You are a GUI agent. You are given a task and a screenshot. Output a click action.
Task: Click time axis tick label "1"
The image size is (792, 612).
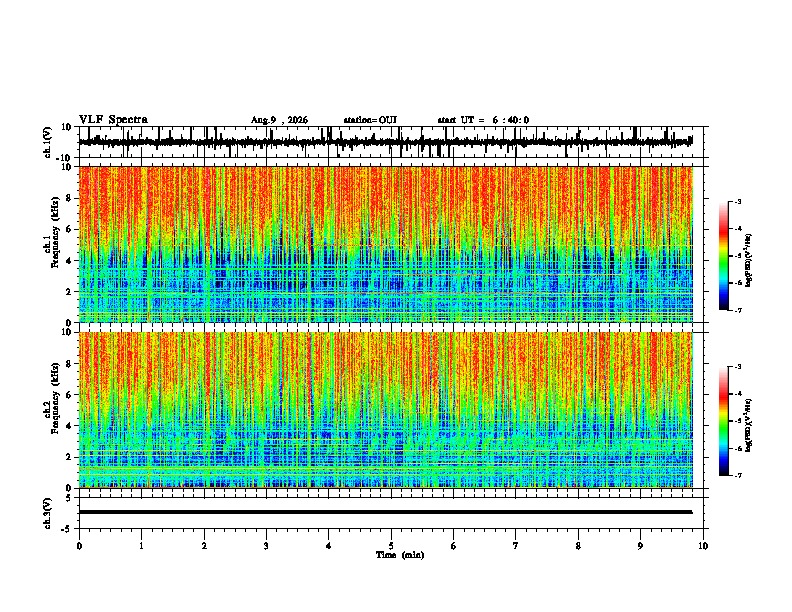141,546
